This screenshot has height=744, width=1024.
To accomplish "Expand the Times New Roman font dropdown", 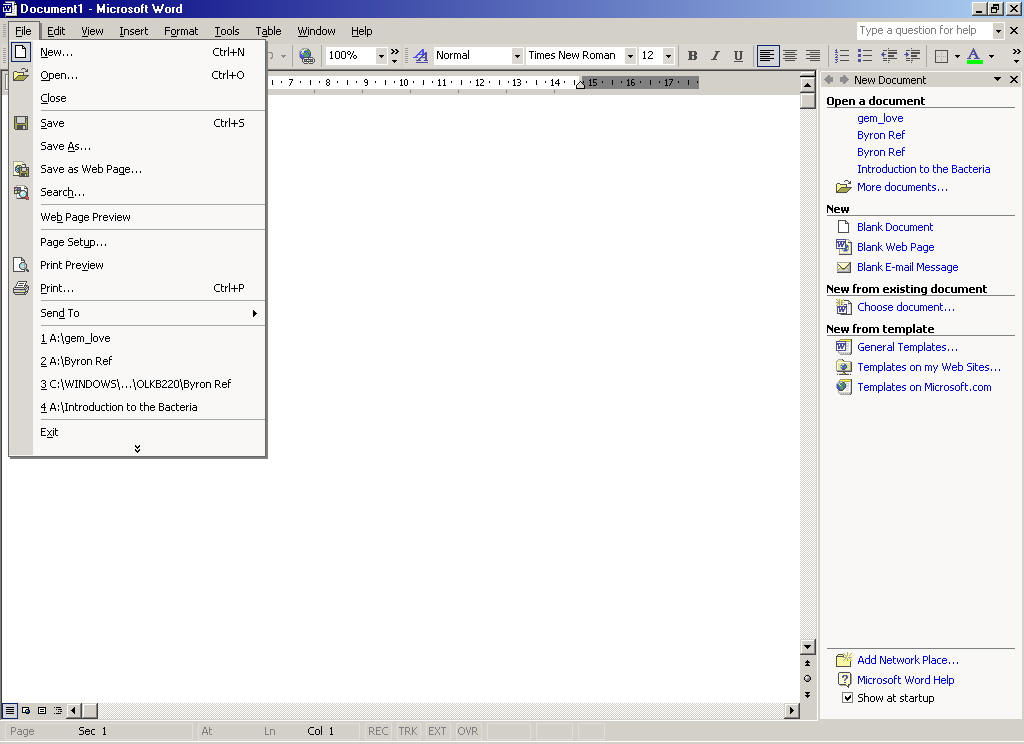I will pyautogui.click(x=630, y=56).
